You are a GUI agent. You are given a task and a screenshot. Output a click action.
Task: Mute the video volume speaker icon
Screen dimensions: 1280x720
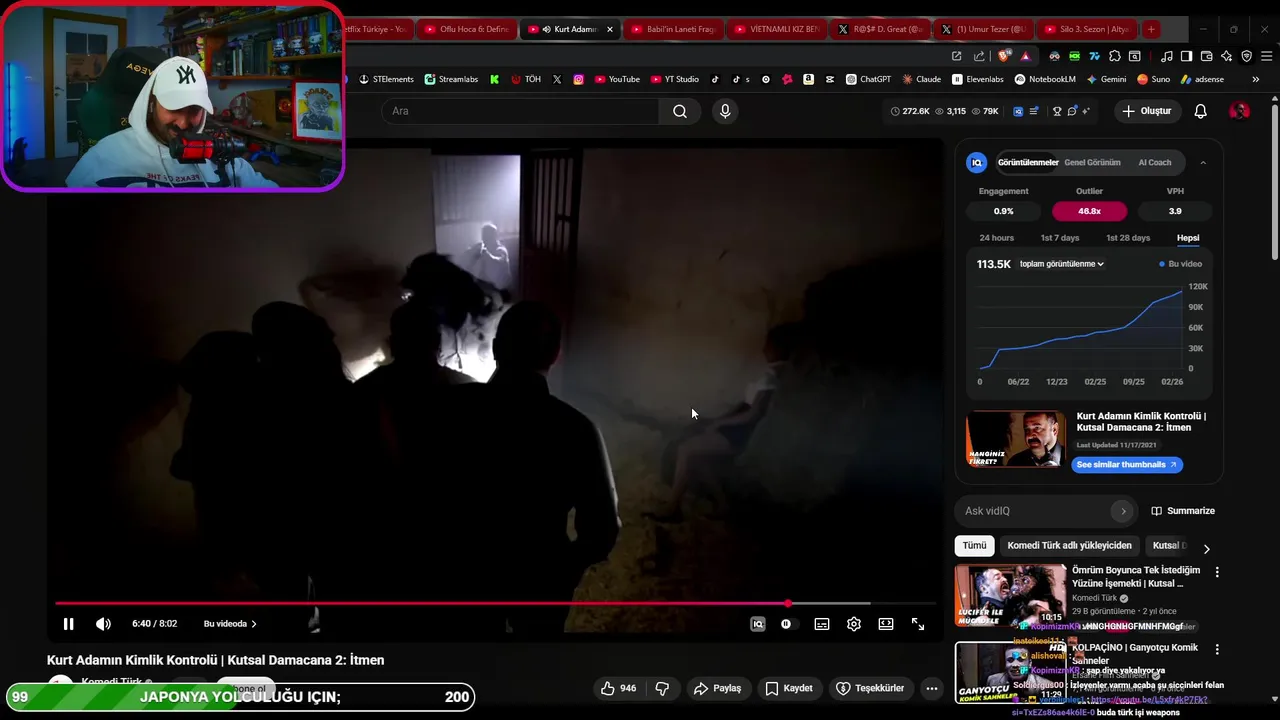pyautogui.click(x=103, y=624)
